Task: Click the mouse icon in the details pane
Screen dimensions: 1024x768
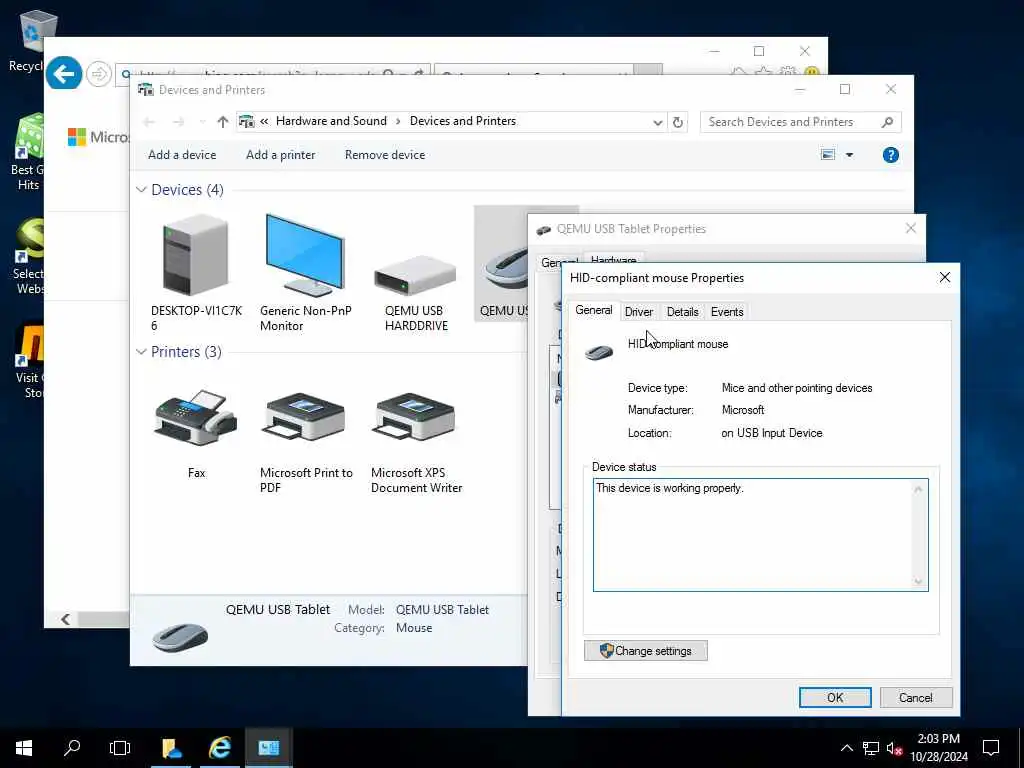Action: pyautogui.click(x=180, y=636)
